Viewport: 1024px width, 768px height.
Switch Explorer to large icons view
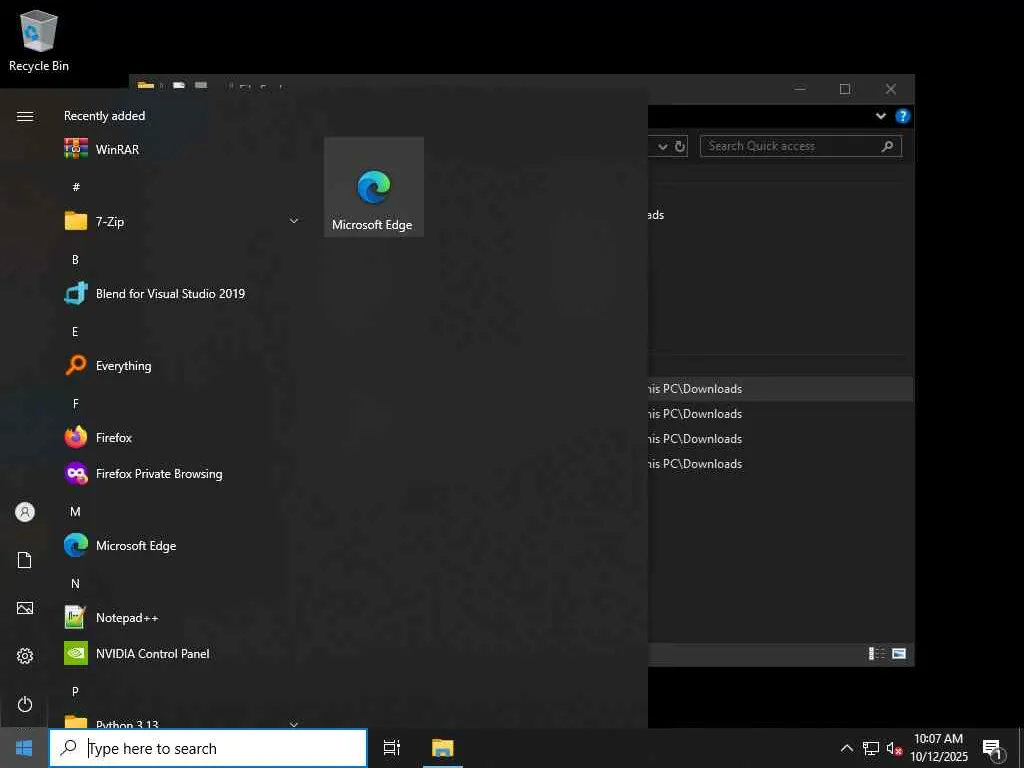point(899,653)
